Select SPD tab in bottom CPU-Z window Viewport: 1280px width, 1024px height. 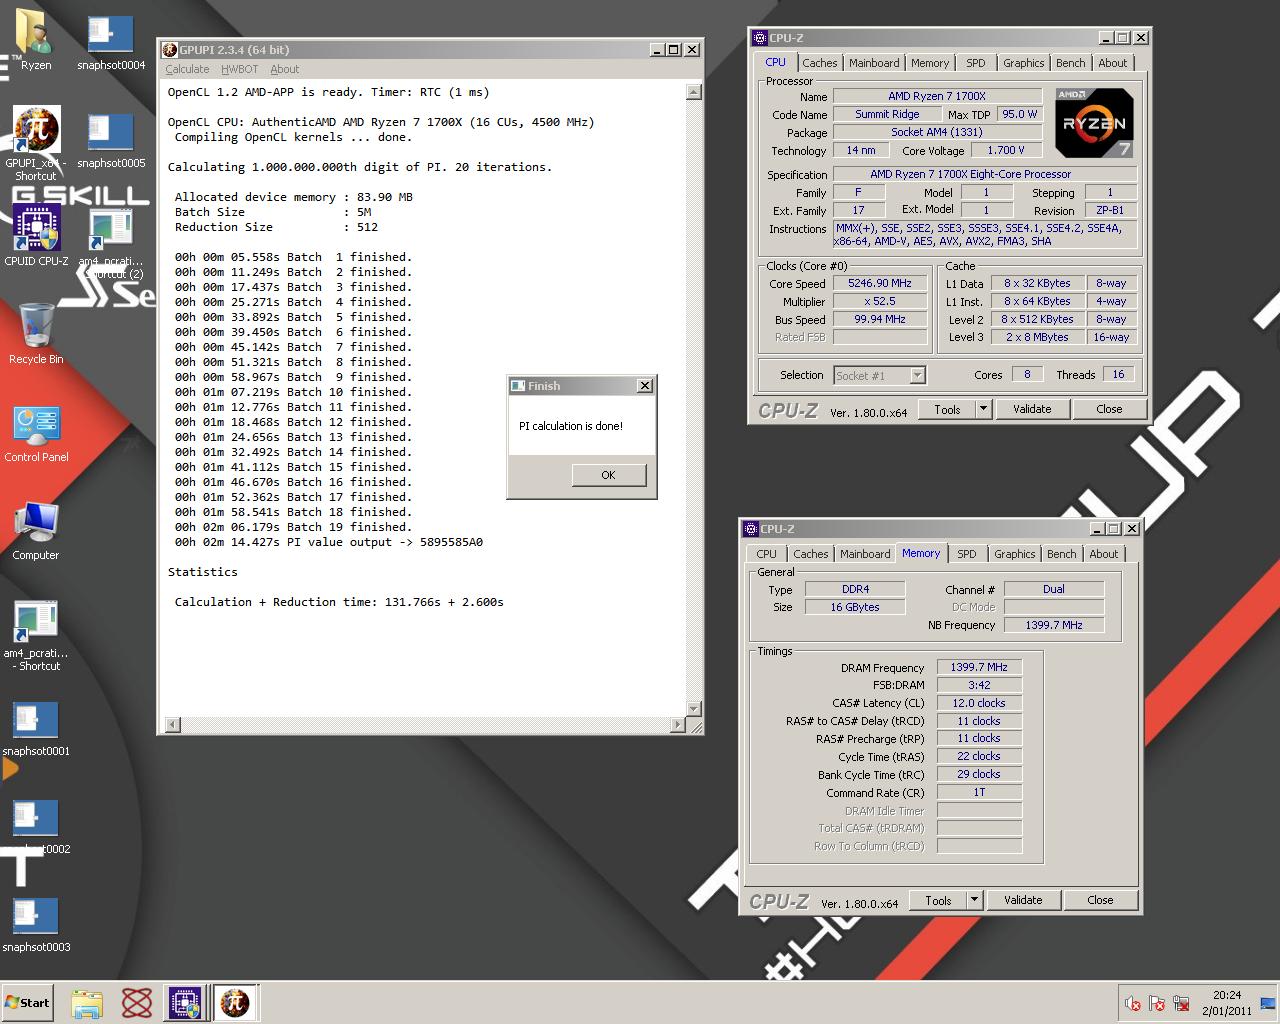coord(967,554)
